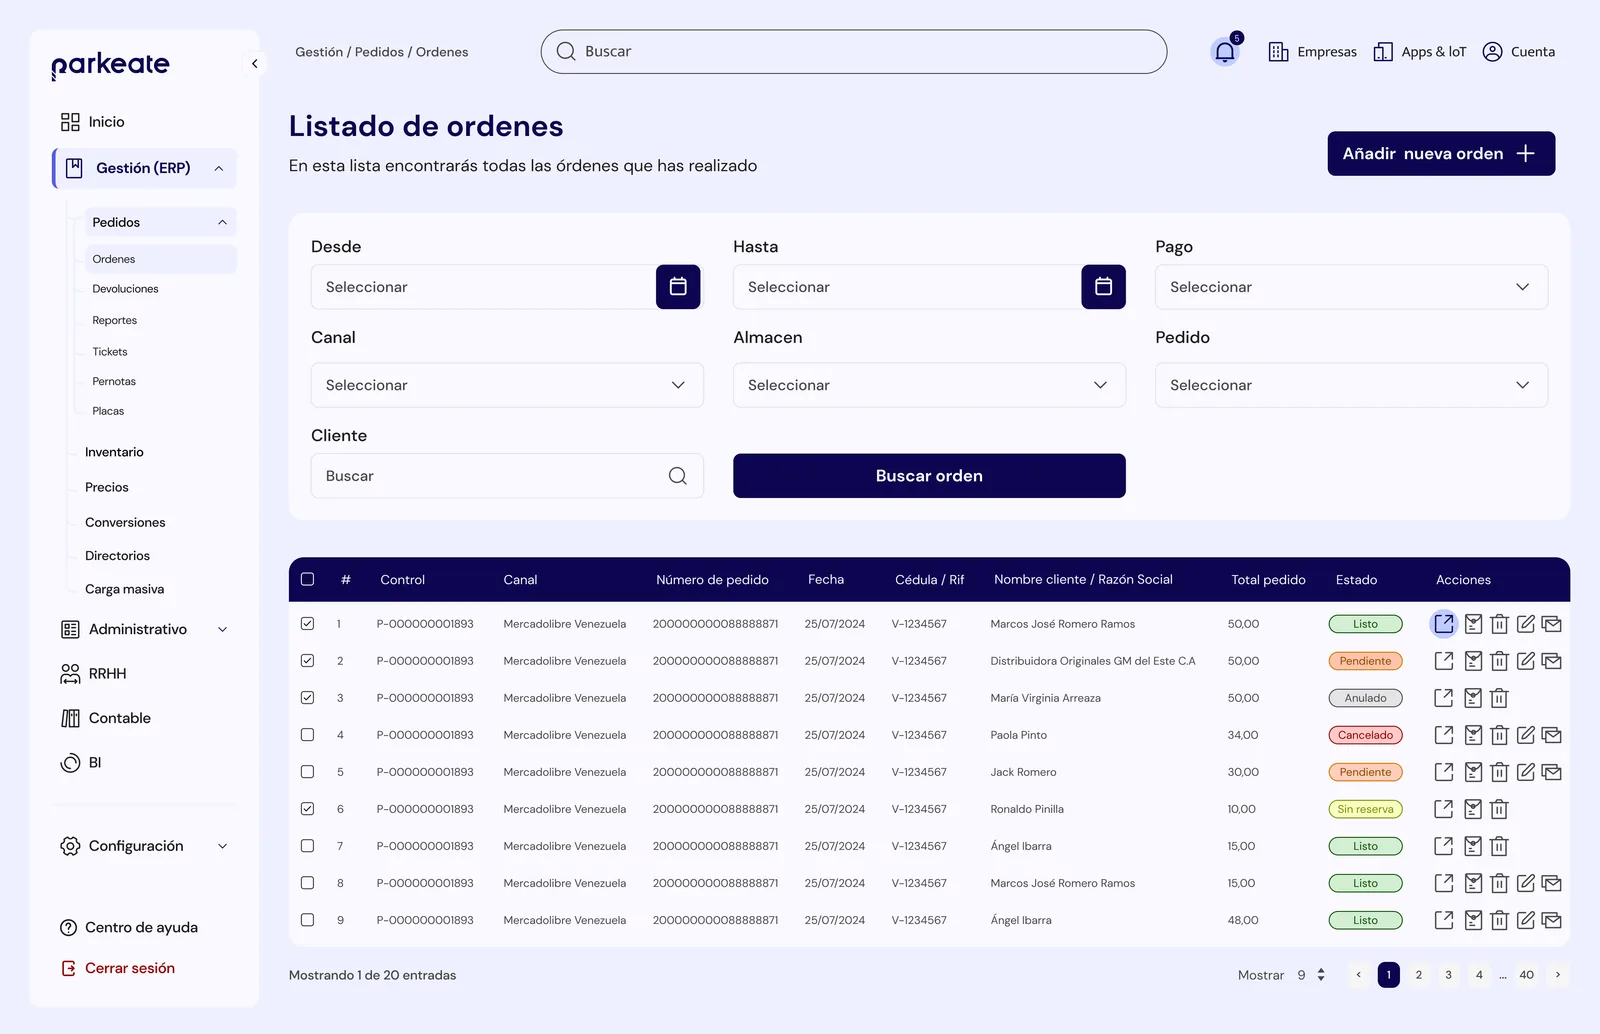The height and width of the screenshot is (1034, 1600).
Task: Focus the top Buscar search bar
Action: click(854, 51)
